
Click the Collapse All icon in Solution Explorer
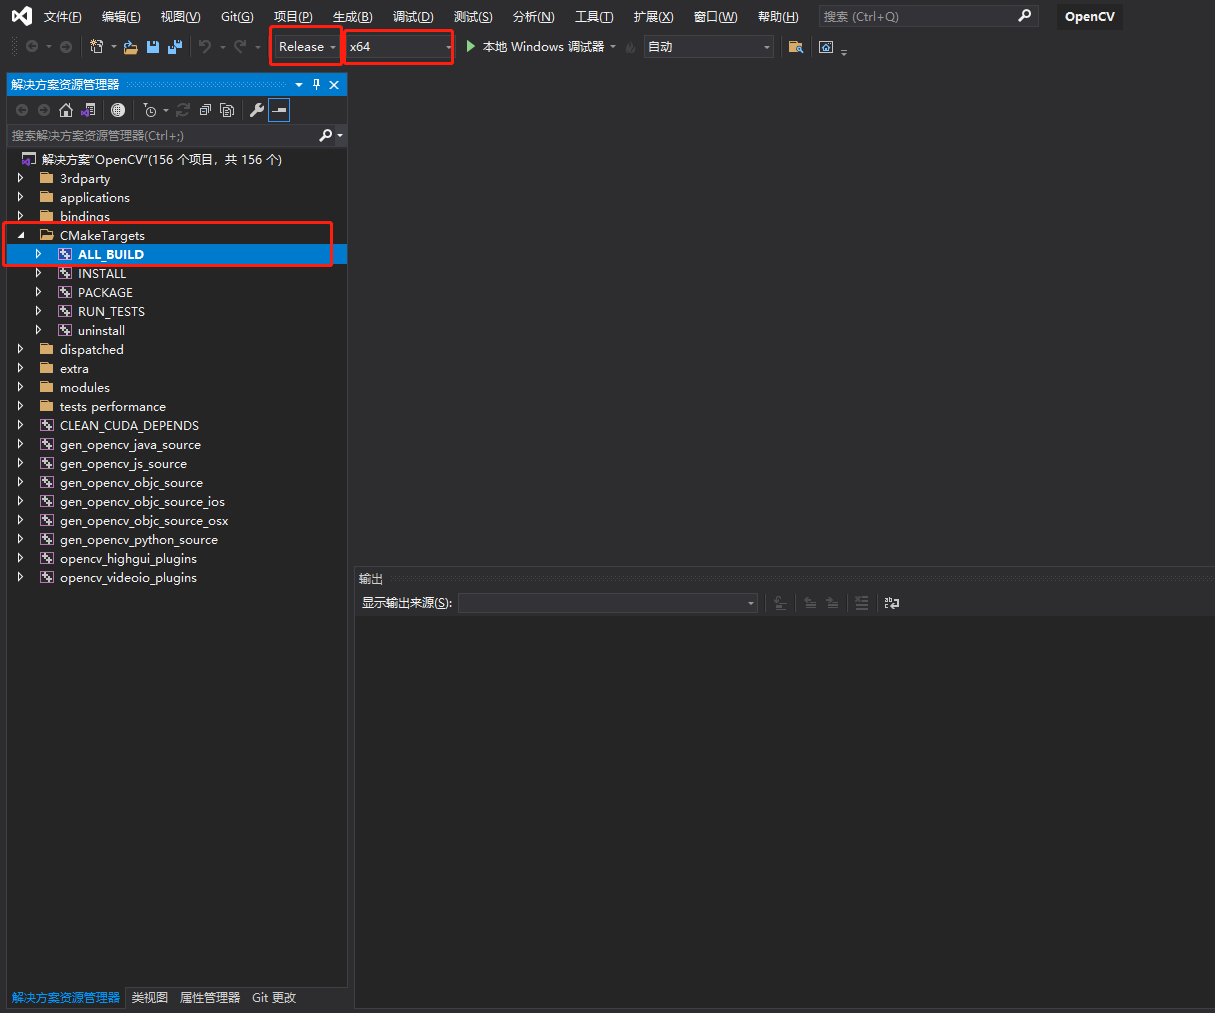205,110
